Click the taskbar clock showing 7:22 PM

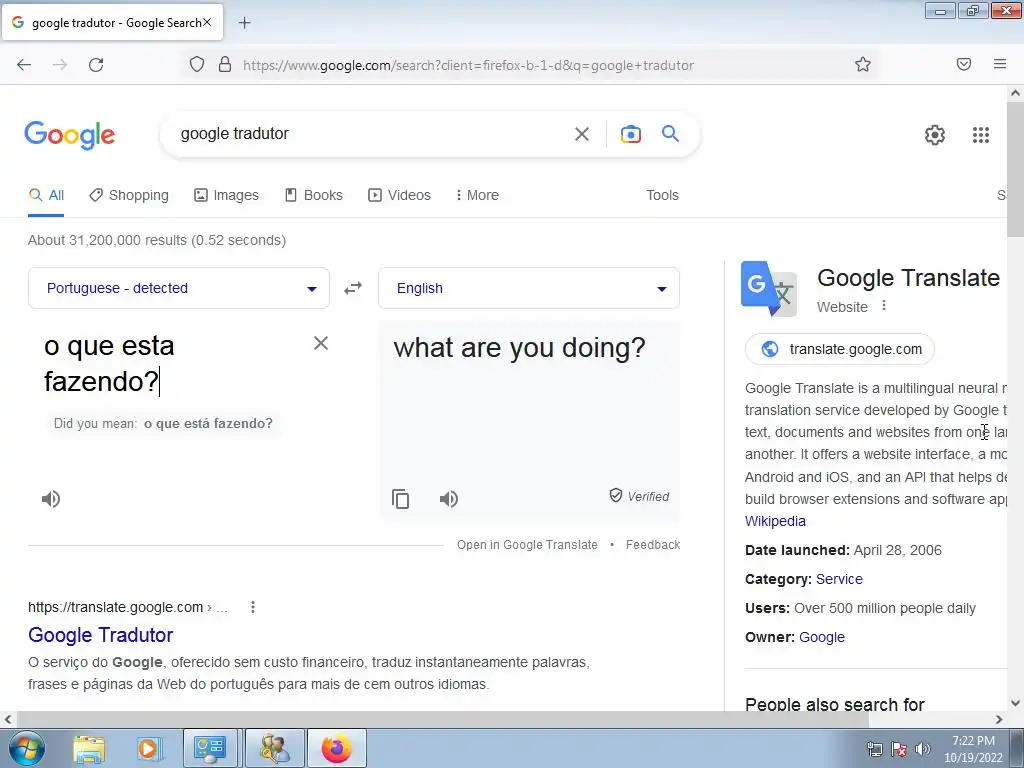coord(973,748)
